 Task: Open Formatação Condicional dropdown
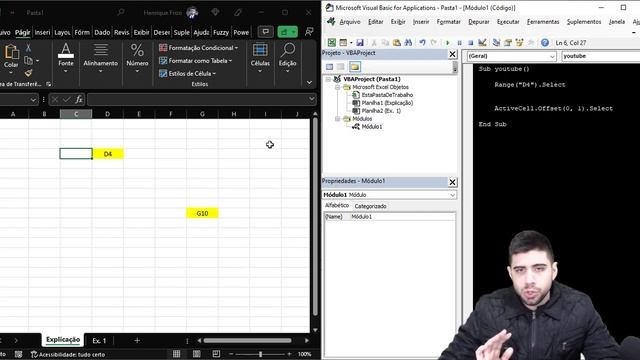click(198, 48)
